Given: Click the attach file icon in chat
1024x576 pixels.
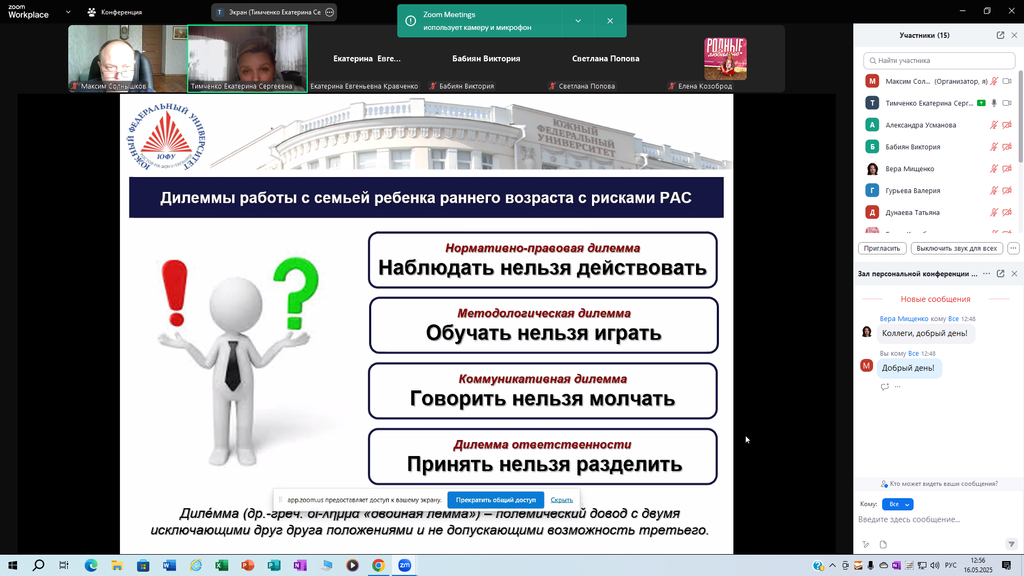Looking at the screenshot, I should 883,544.
